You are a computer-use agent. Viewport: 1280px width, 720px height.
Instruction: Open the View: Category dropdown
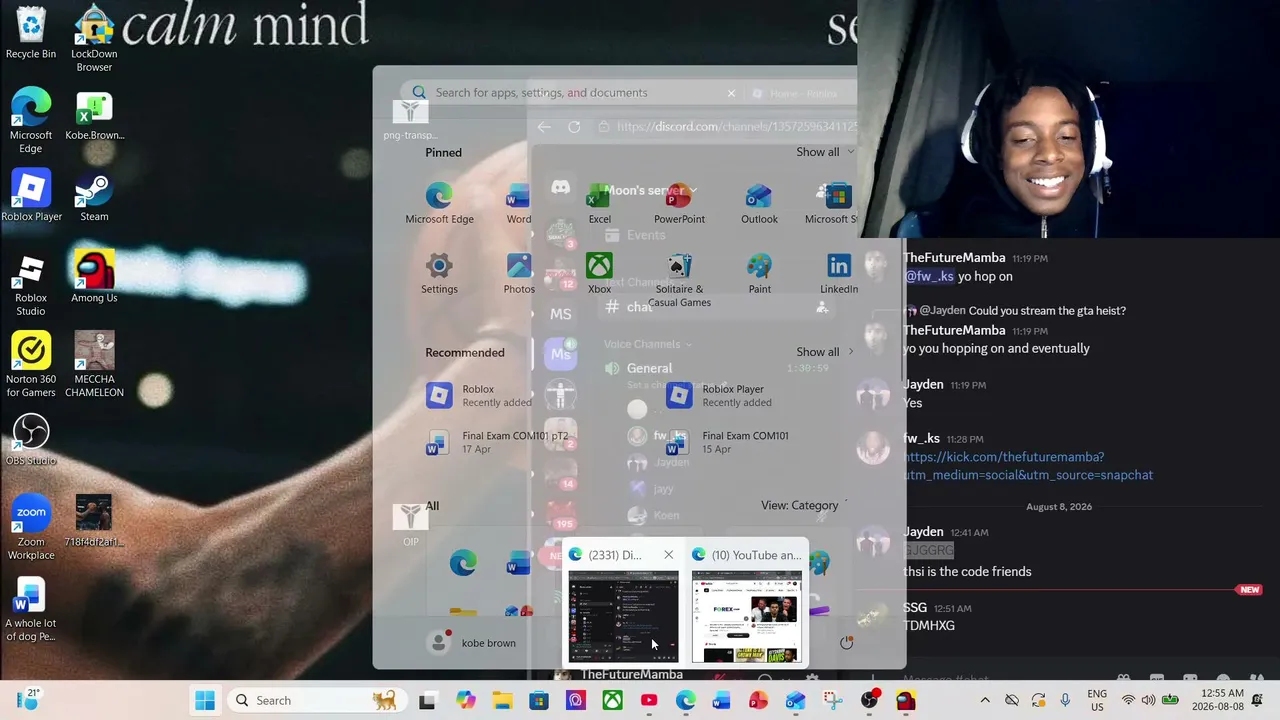coord(805,505)
